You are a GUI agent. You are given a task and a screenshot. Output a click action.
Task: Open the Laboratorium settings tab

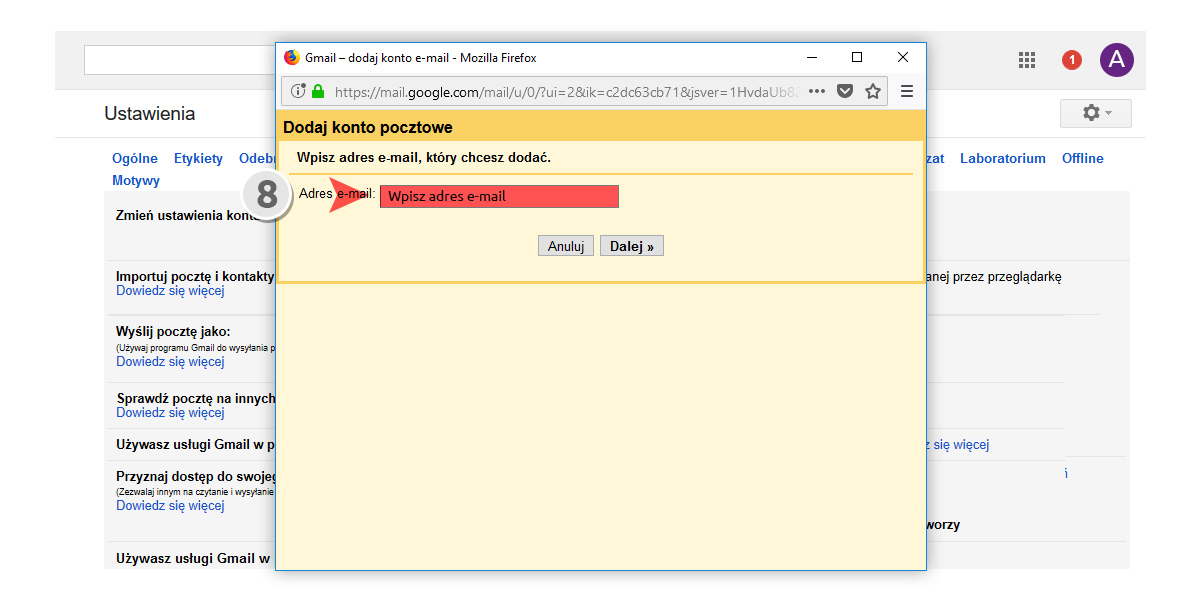click(1003, 159)
